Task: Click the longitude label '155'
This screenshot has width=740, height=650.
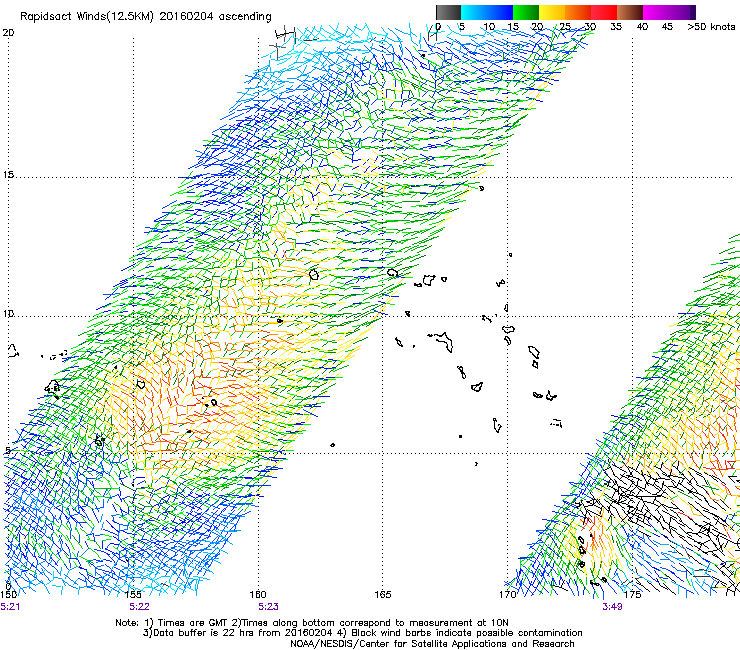Action: pyautogui.click(x=133, y=595)
